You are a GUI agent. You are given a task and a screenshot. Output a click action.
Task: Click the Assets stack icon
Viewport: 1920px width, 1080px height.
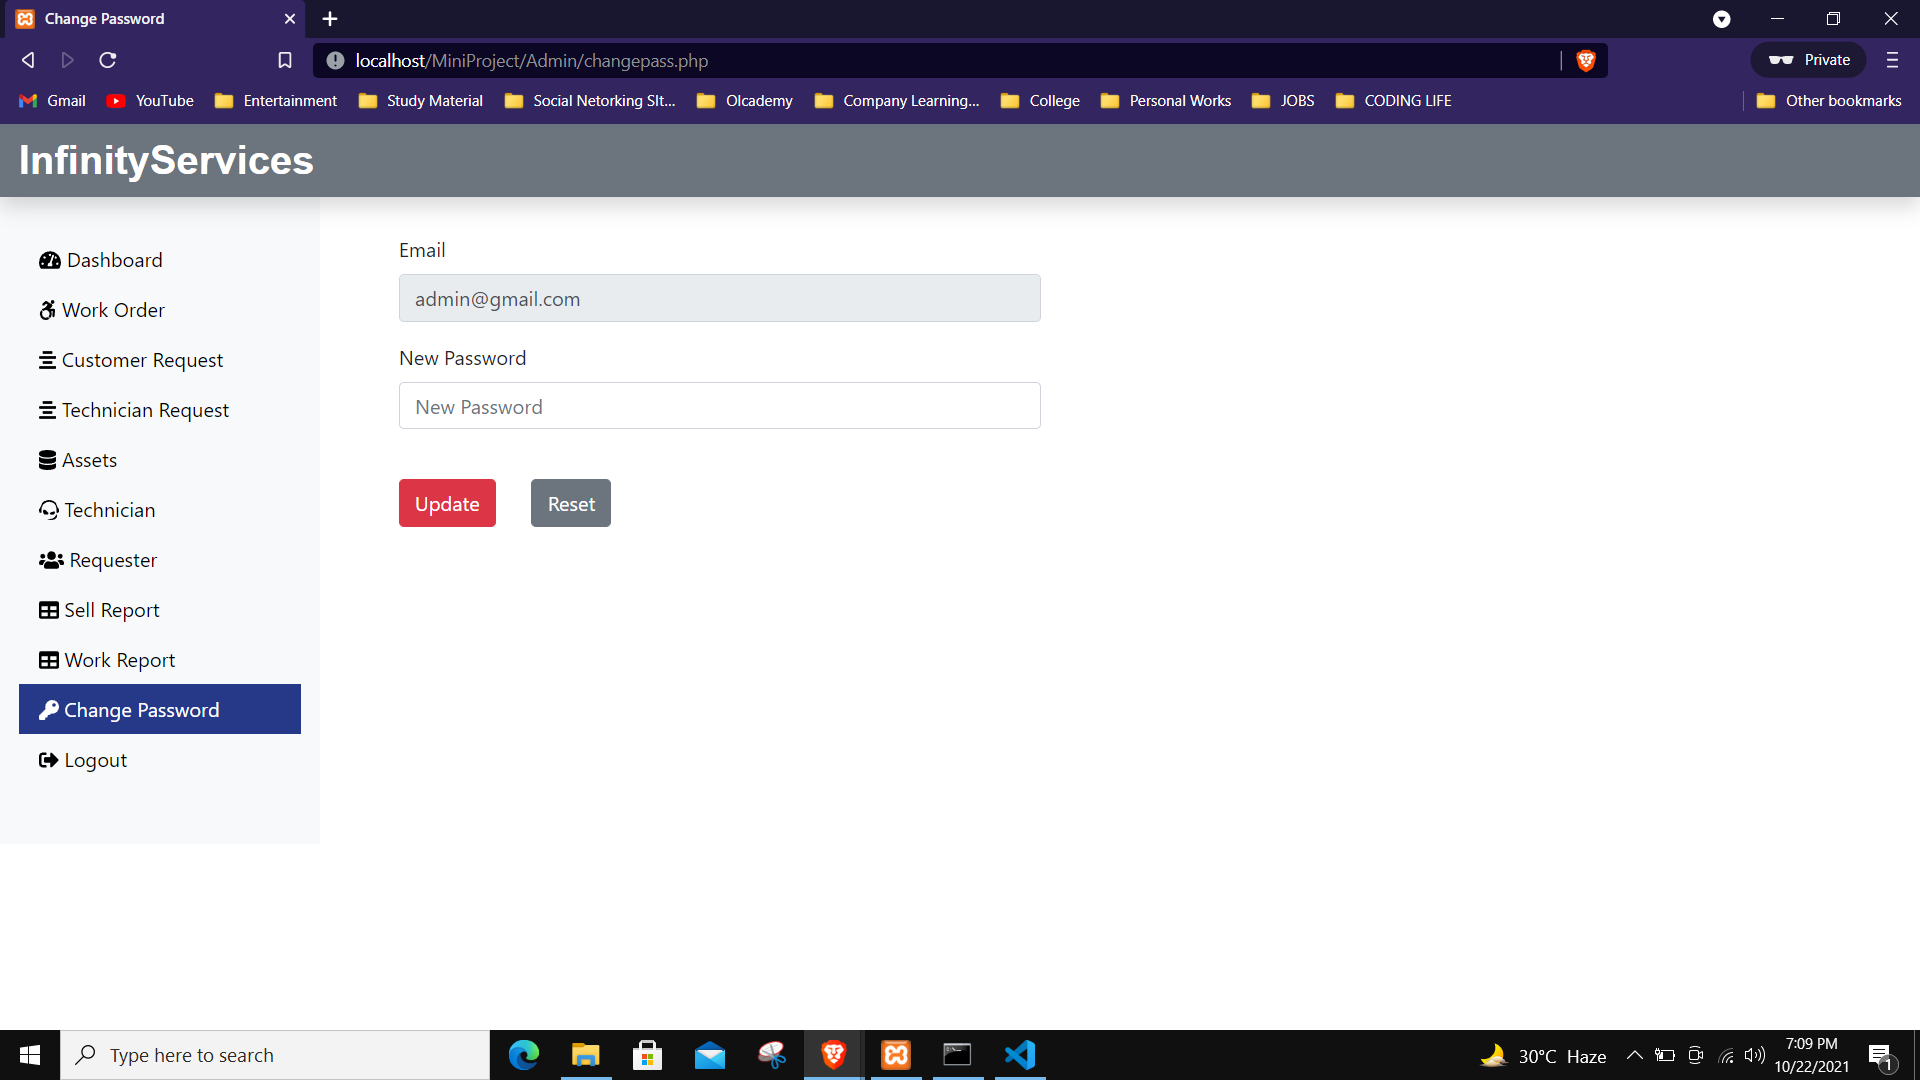pyautogui.click(x=48, y=460)
